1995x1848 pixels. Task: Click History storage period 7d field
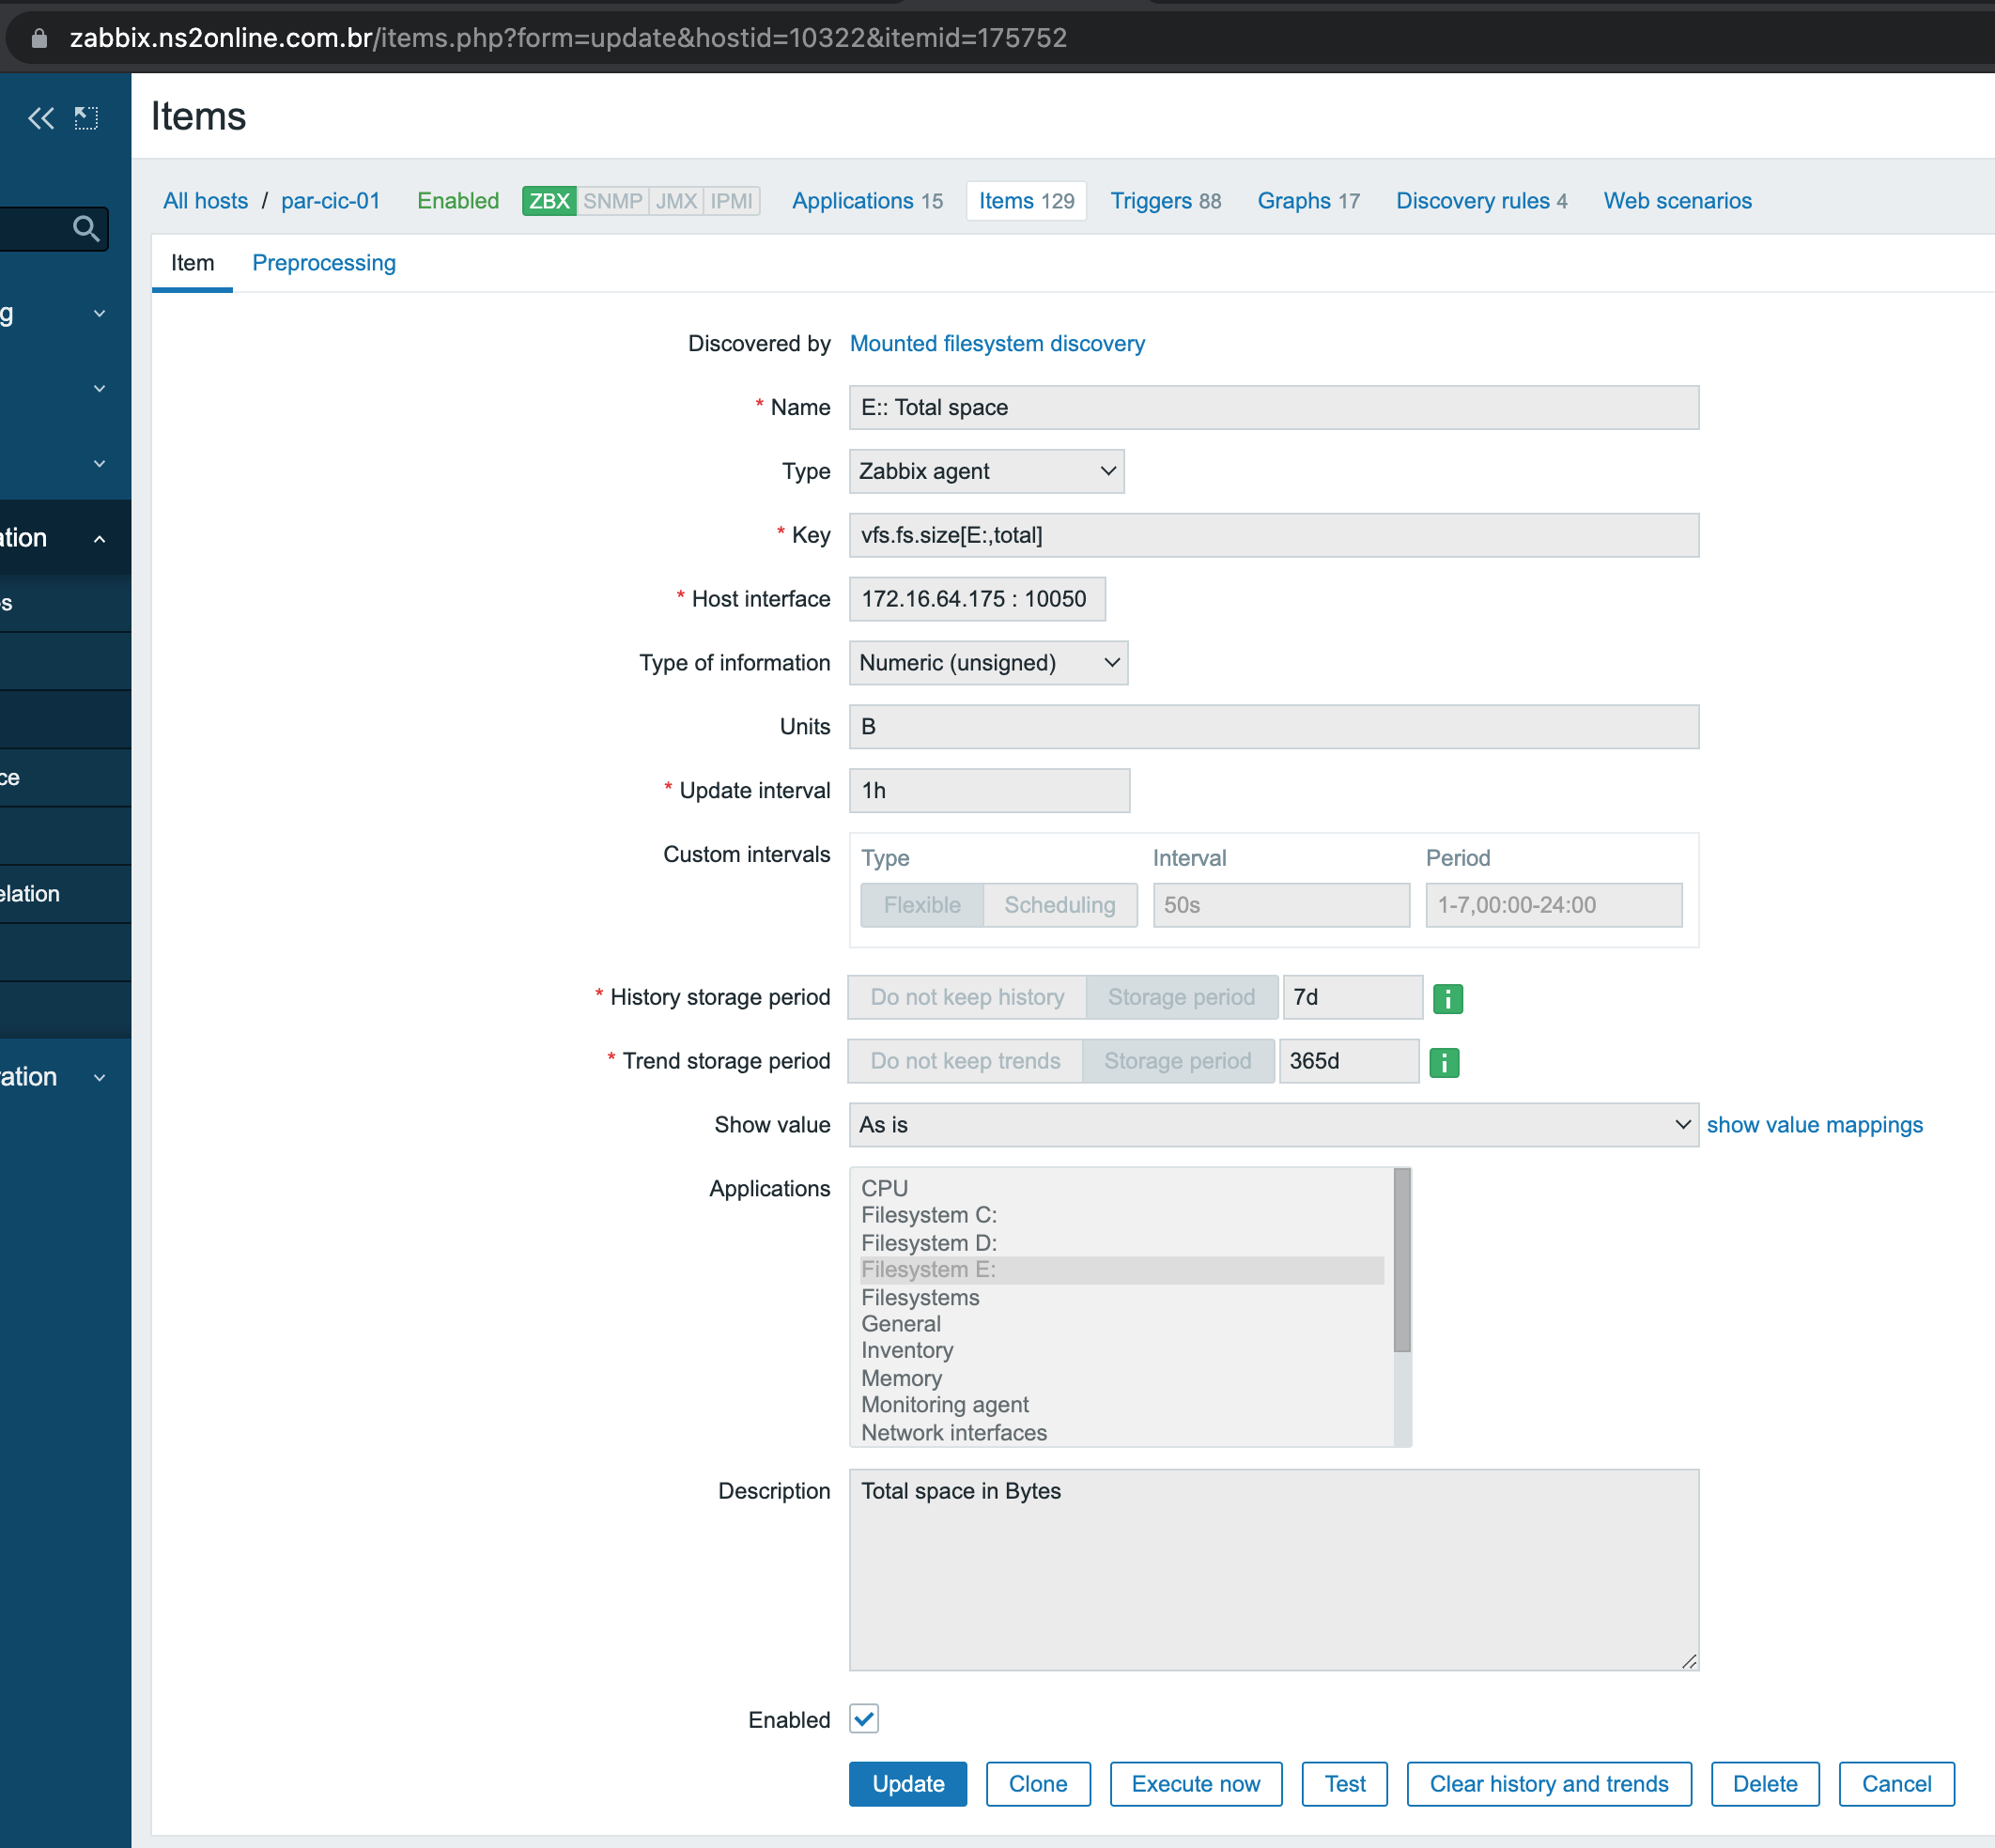(x=1352, y=997)
